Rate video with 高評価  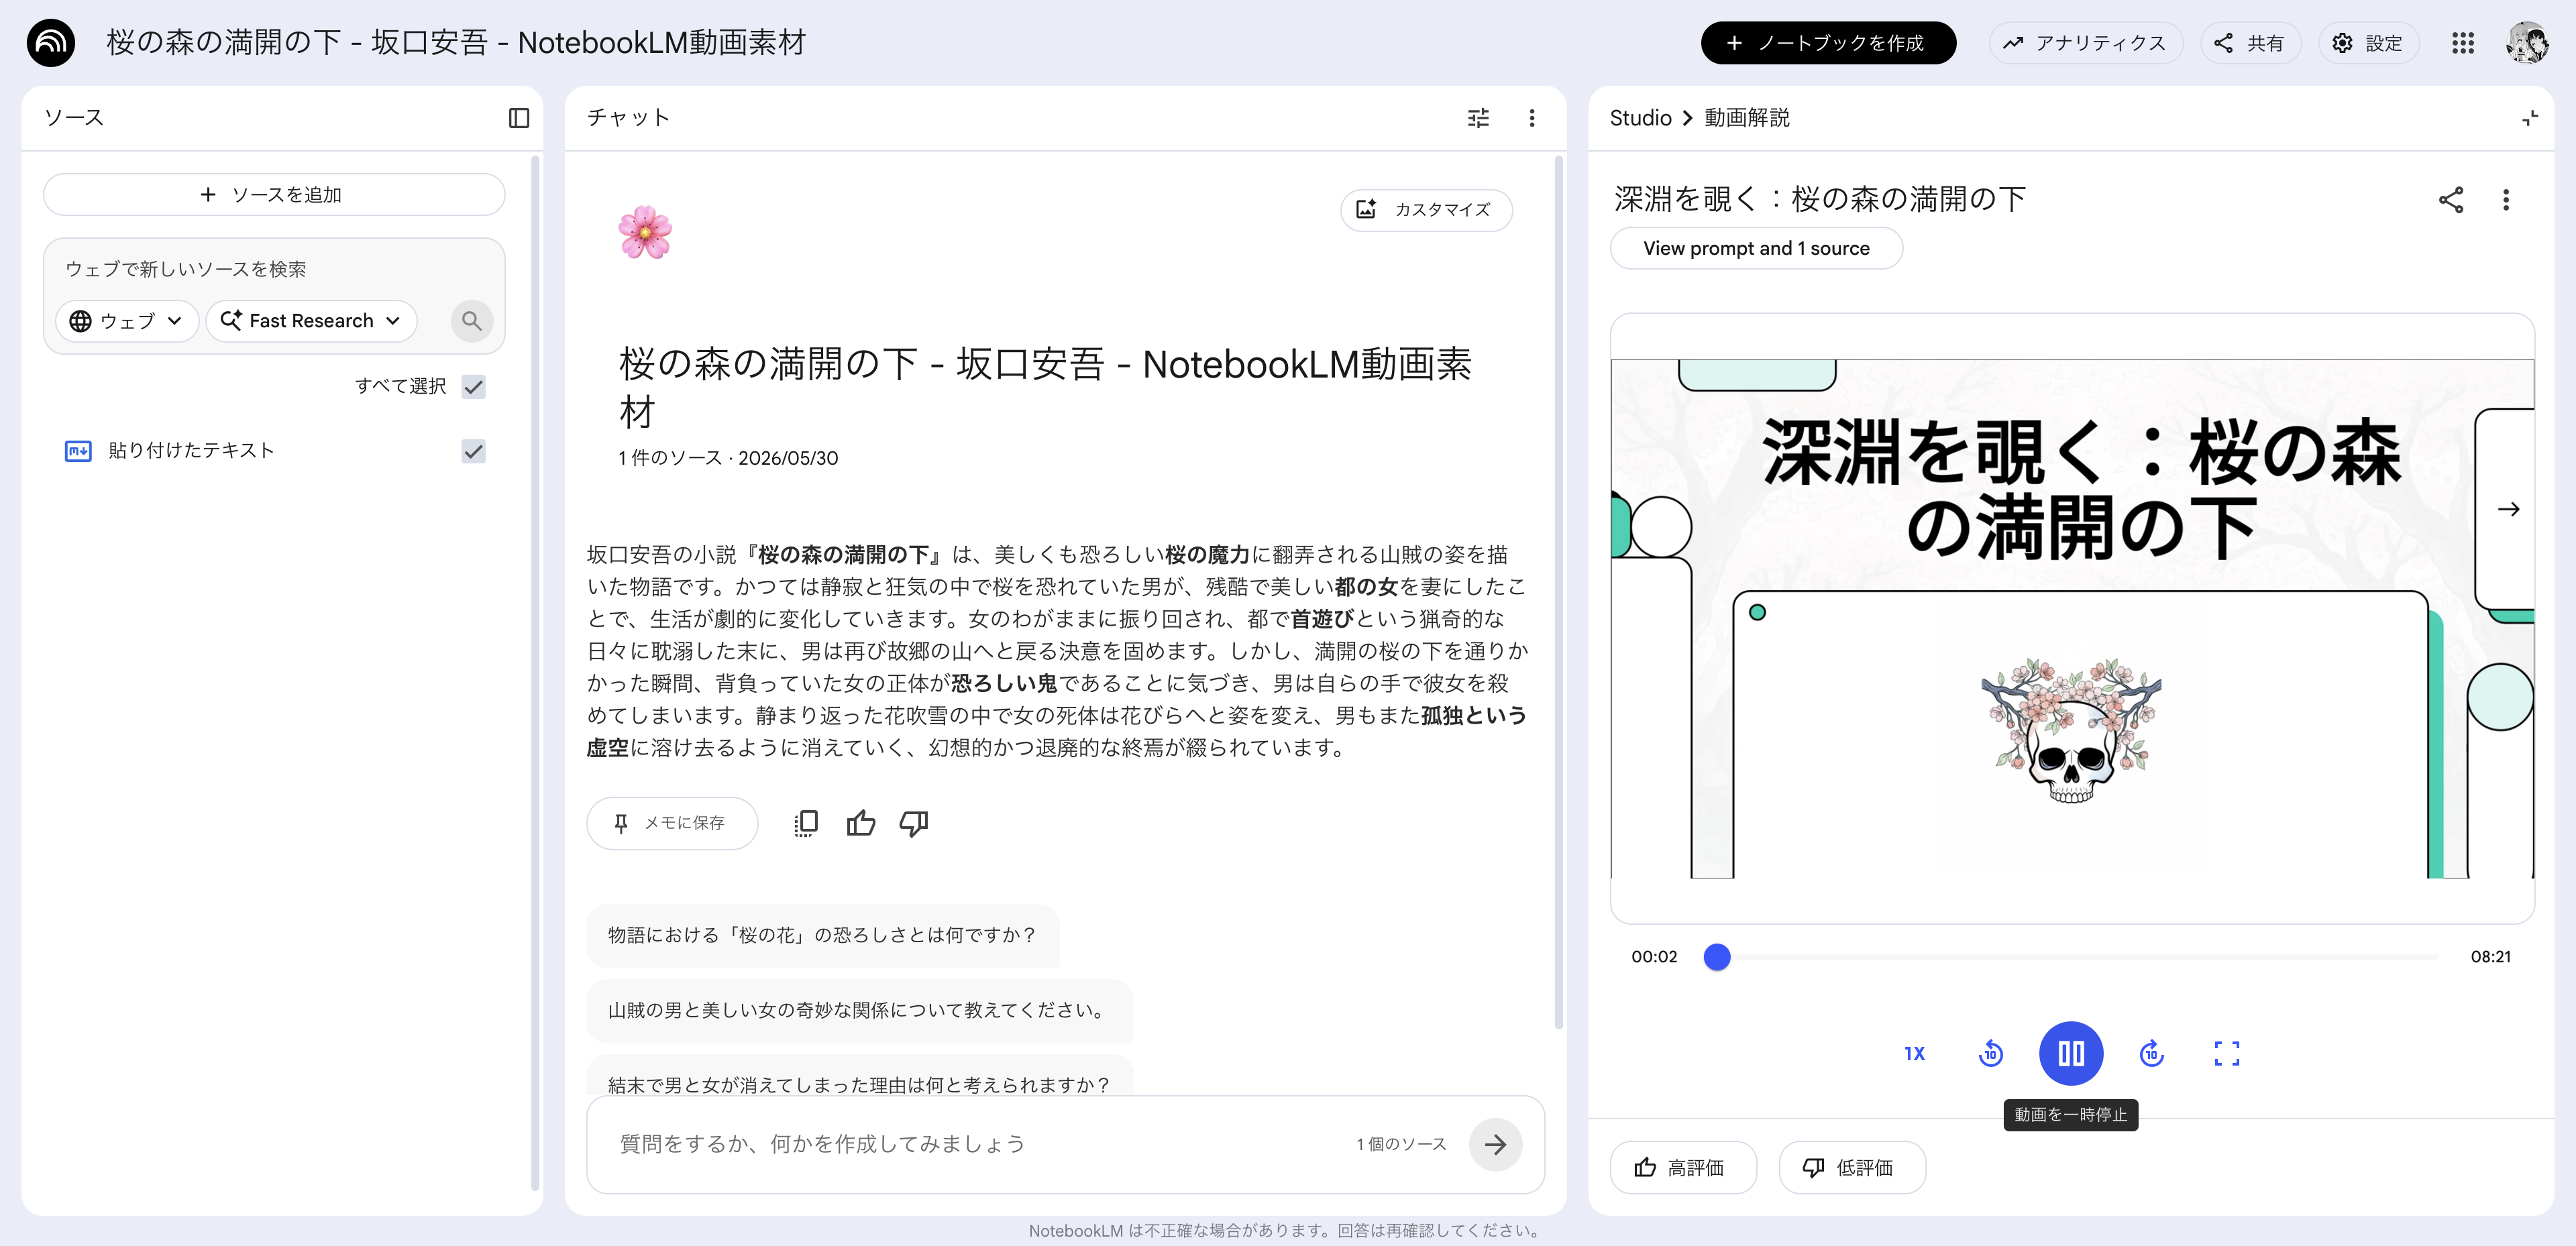[x=1682, y=1167]
